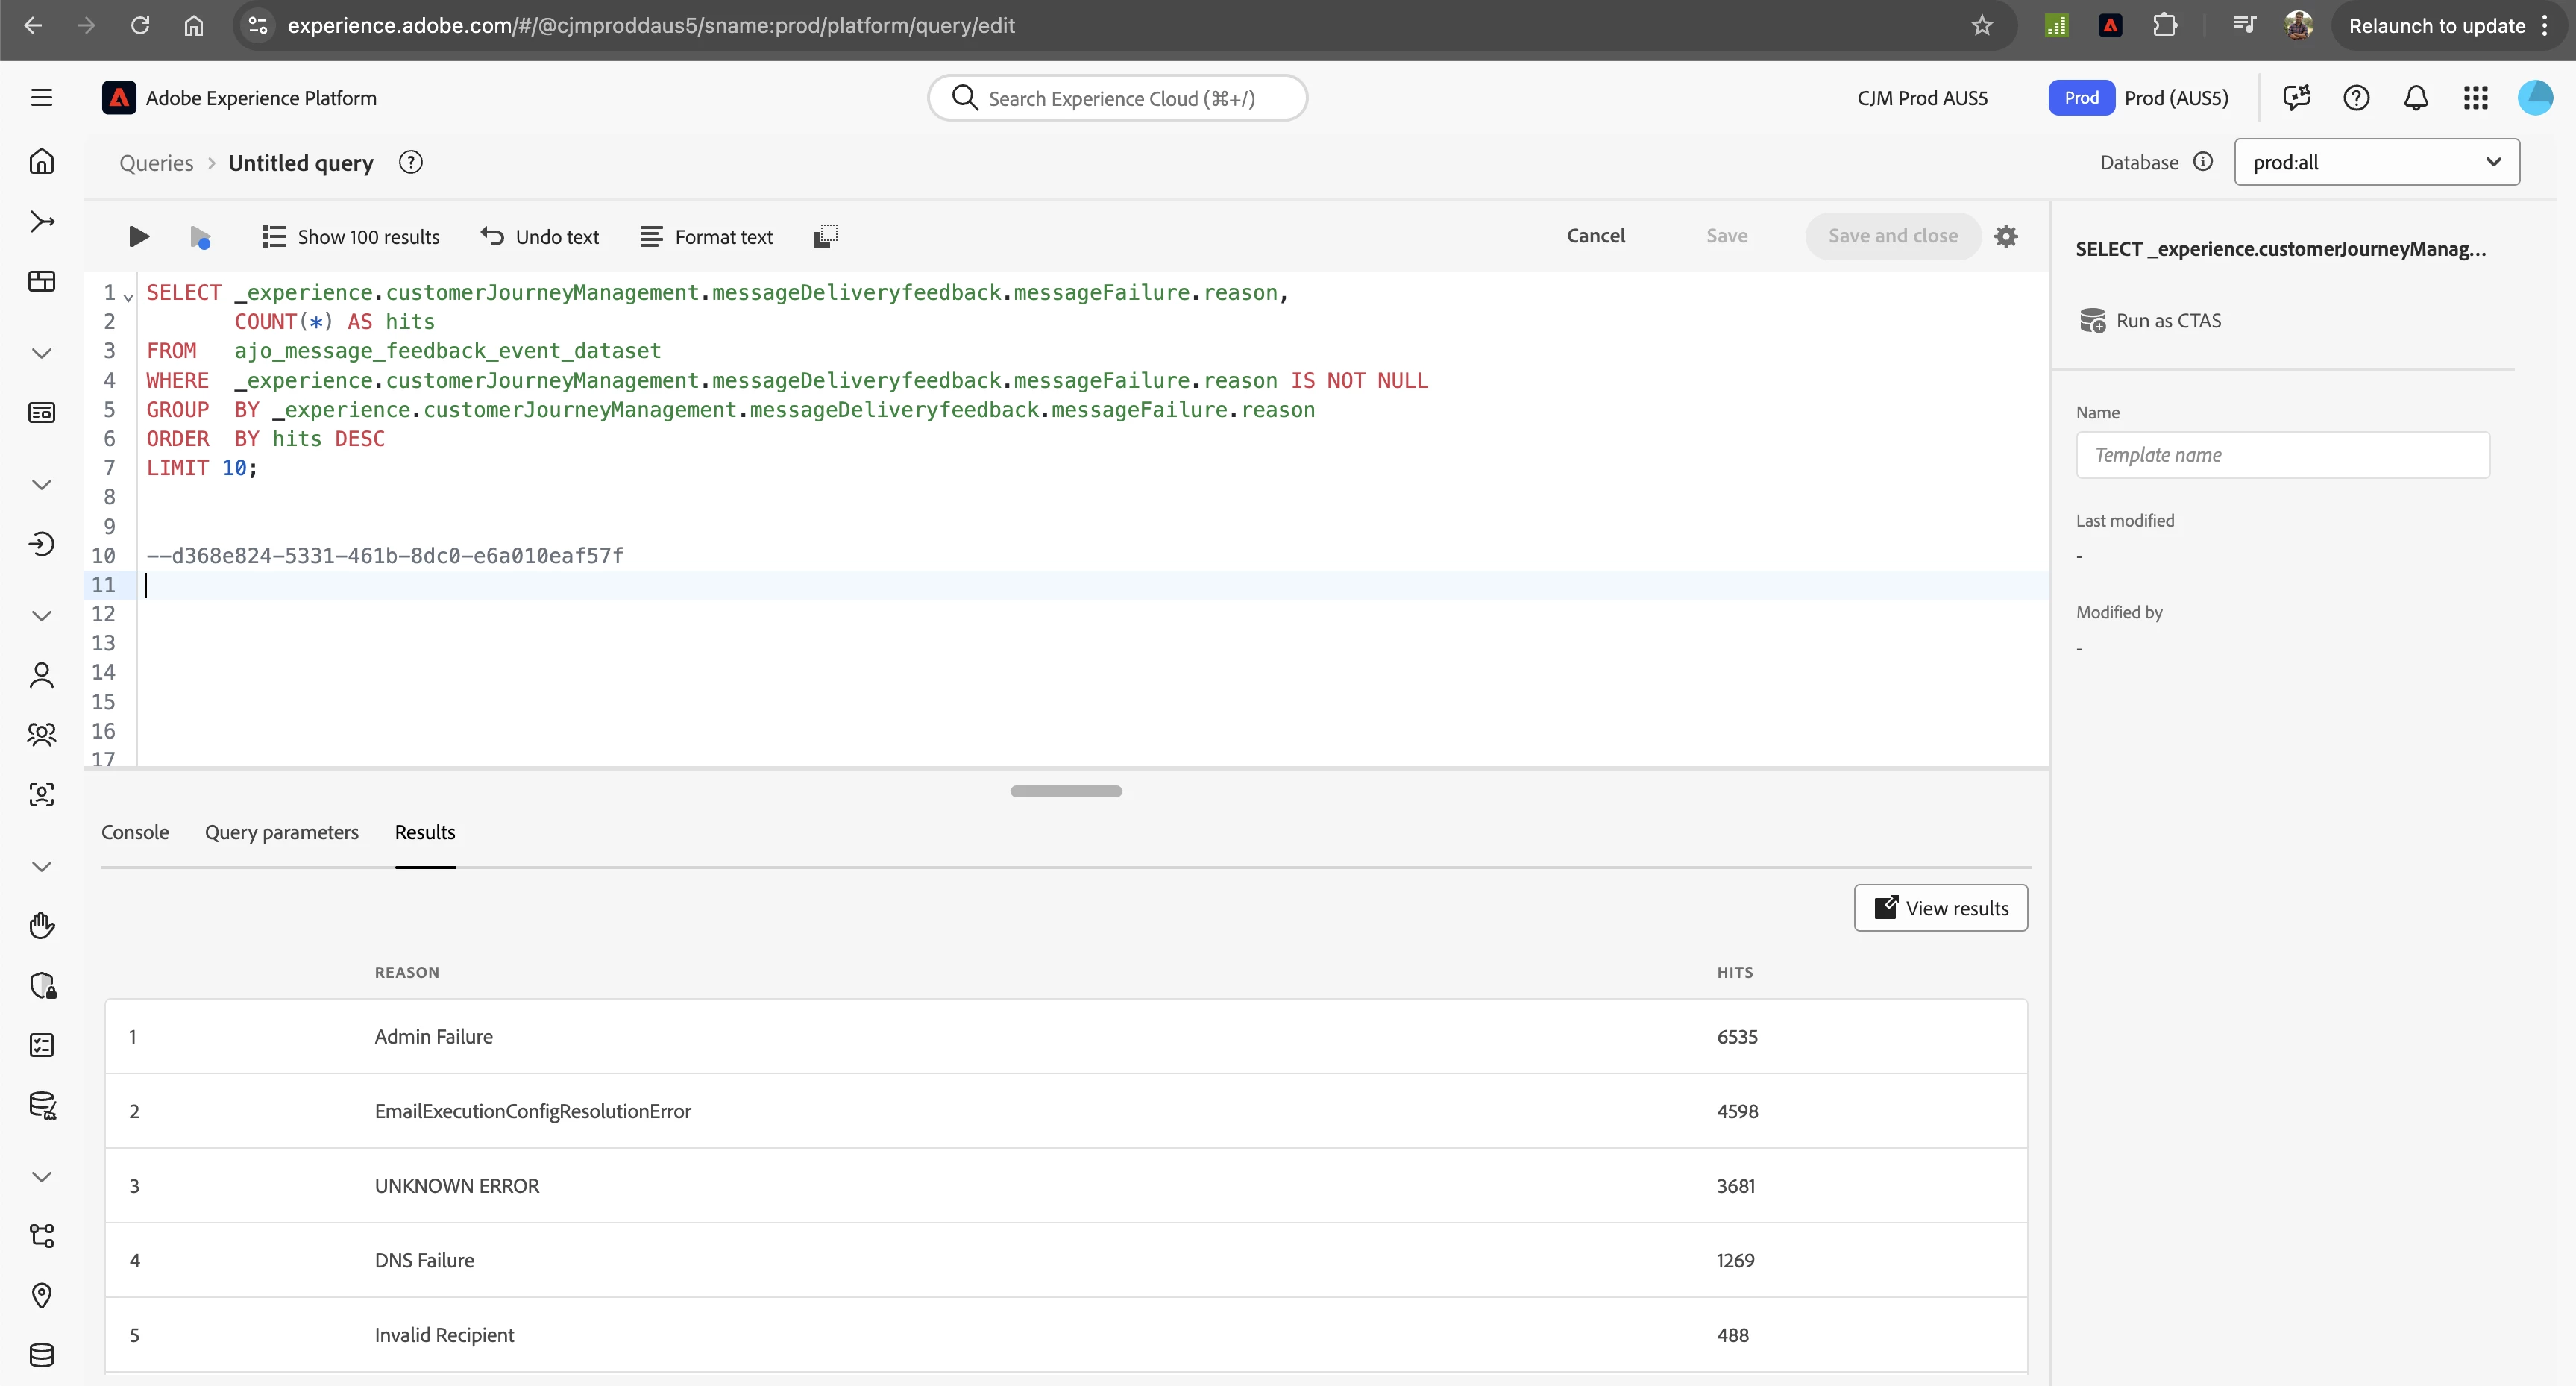This screenshot has height=1386, width=2576.
Task: Click the run selected query icon
Action: coord(200,237)
